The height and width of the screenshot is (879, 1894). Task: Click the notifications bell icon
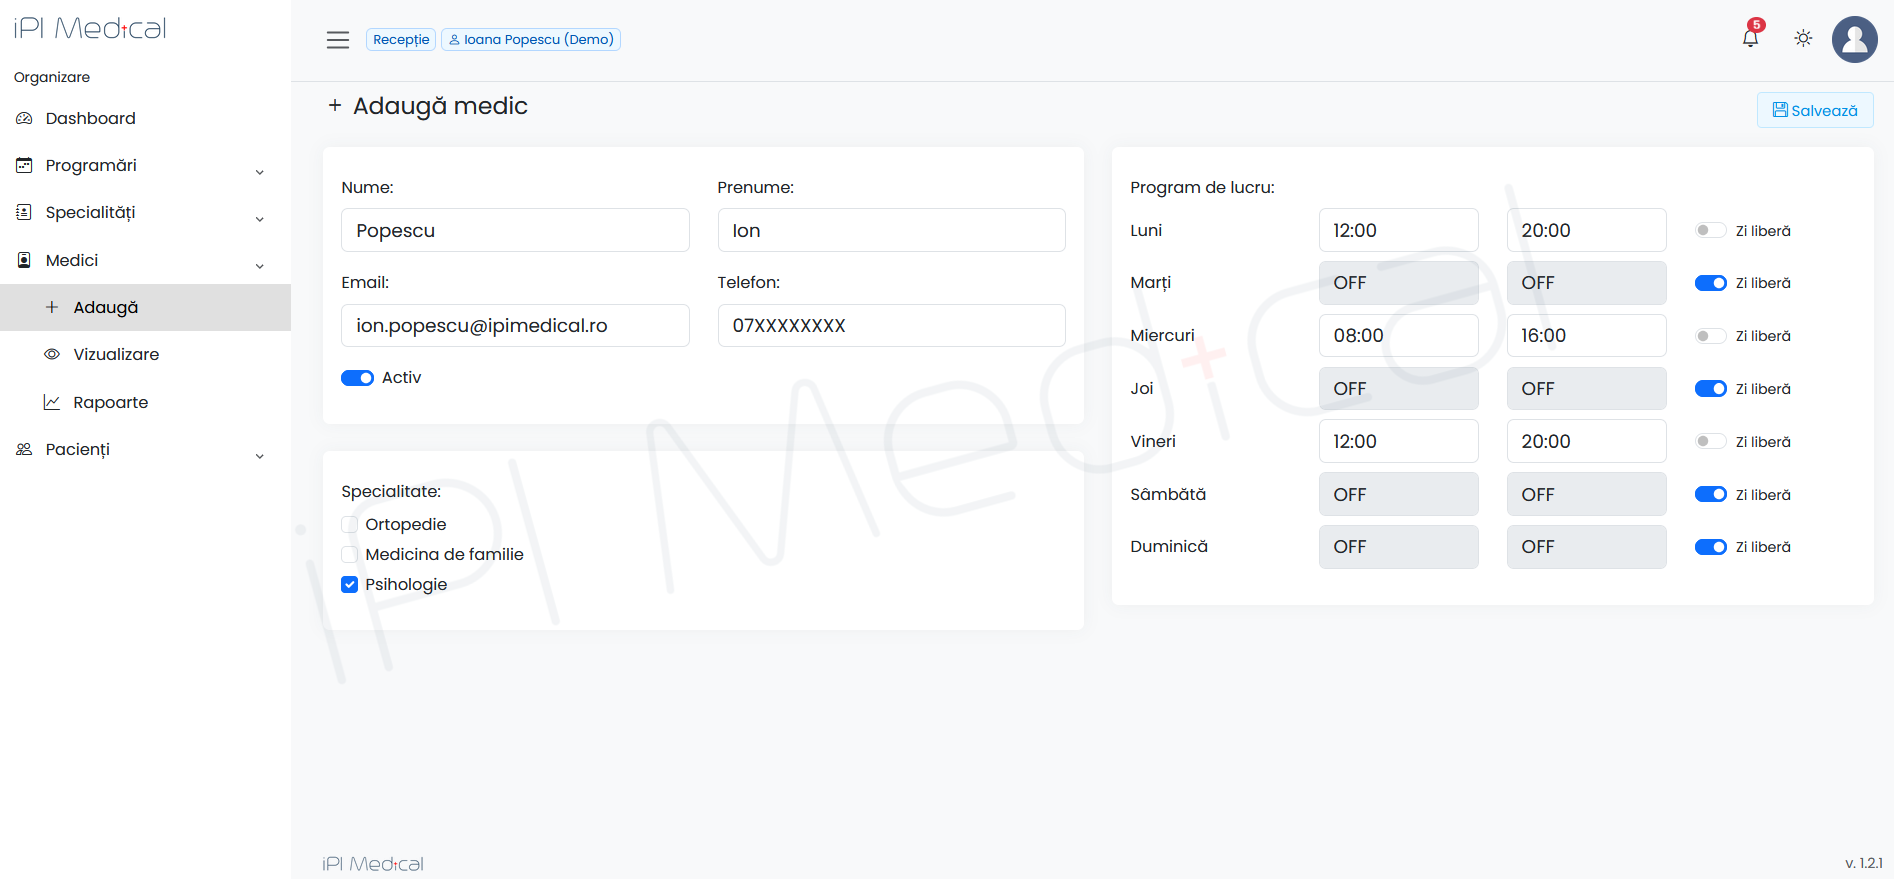1750,39
